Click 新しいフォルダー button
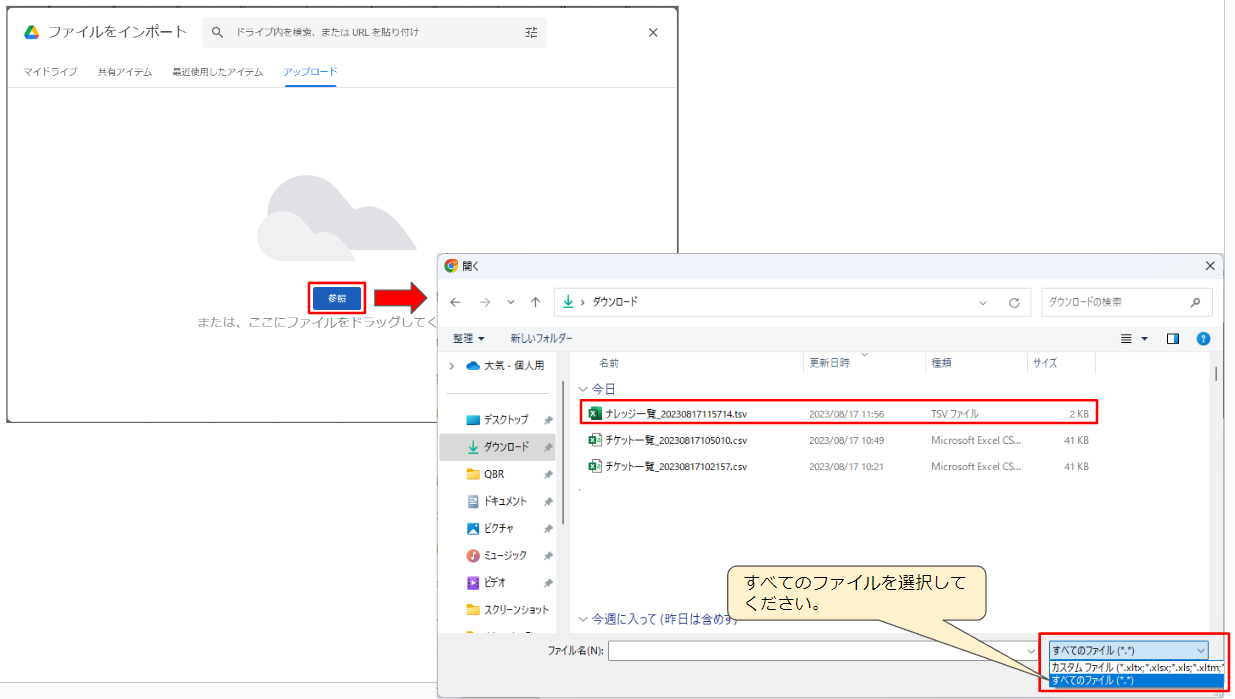 pyautogui.click(x=541, y=339)
